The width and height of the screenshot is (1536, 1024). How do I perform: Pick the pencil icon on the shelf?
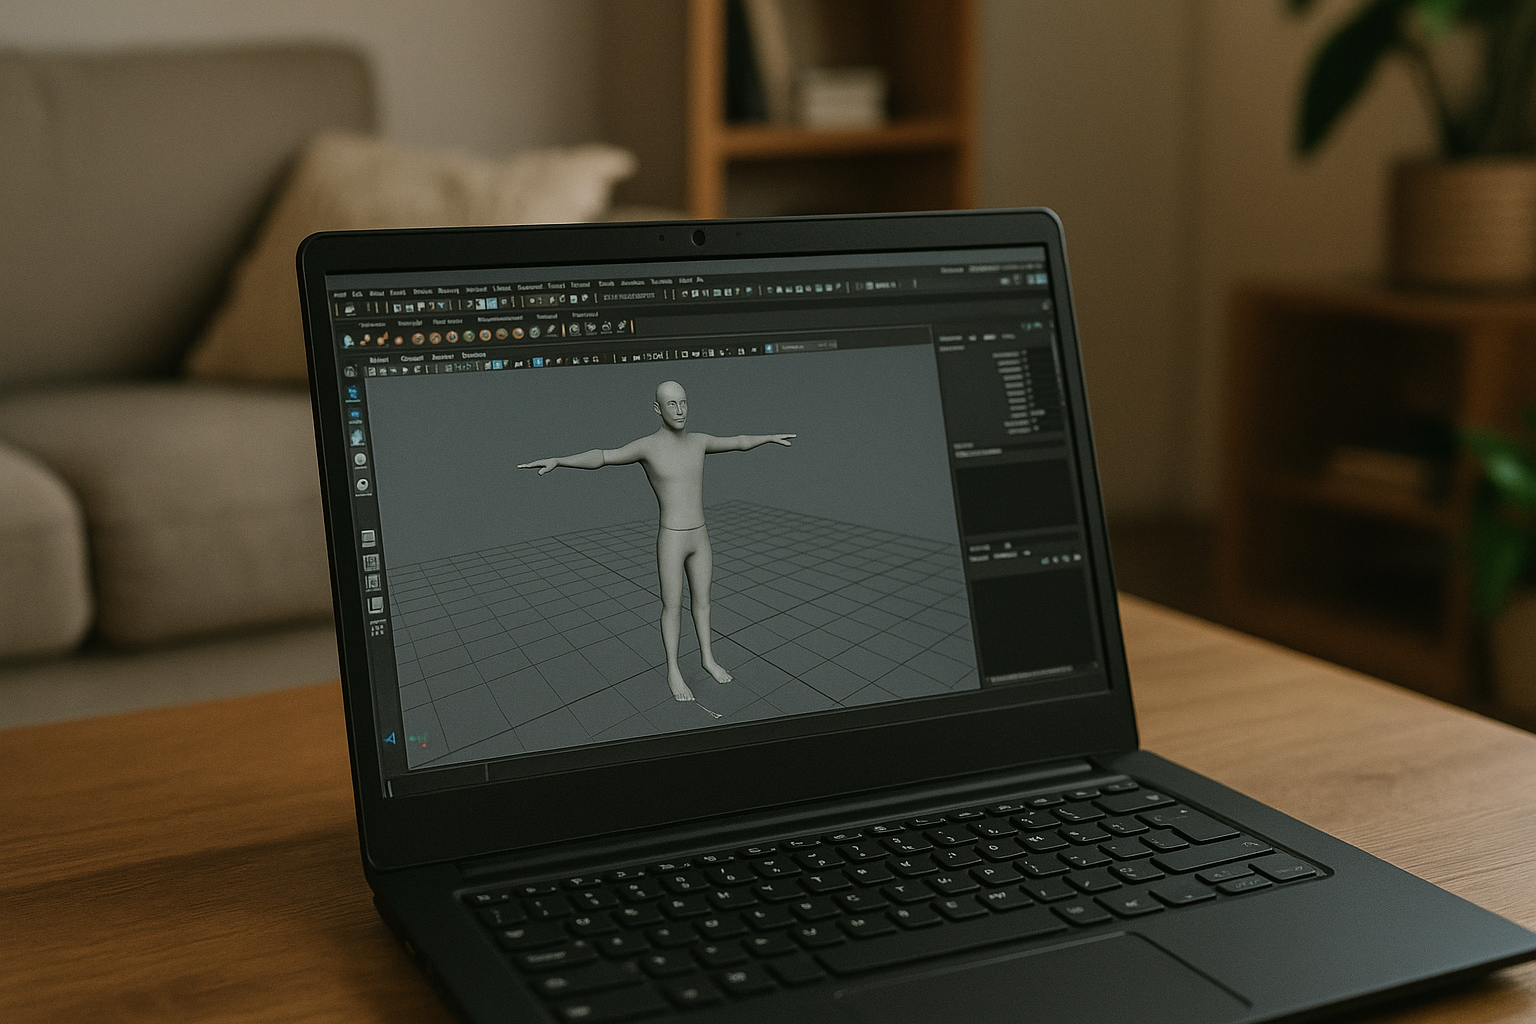point(551,331)
